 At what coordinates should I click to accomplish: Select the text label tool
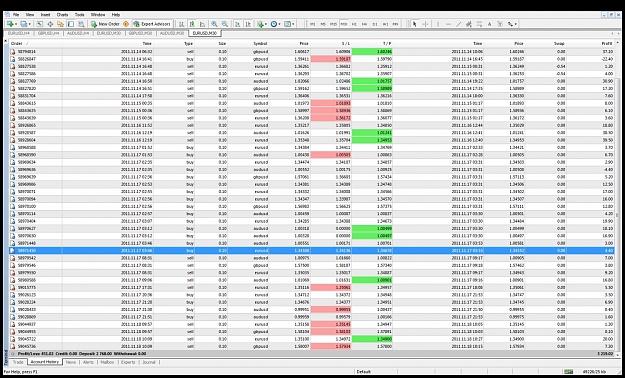tap(499, 24)
